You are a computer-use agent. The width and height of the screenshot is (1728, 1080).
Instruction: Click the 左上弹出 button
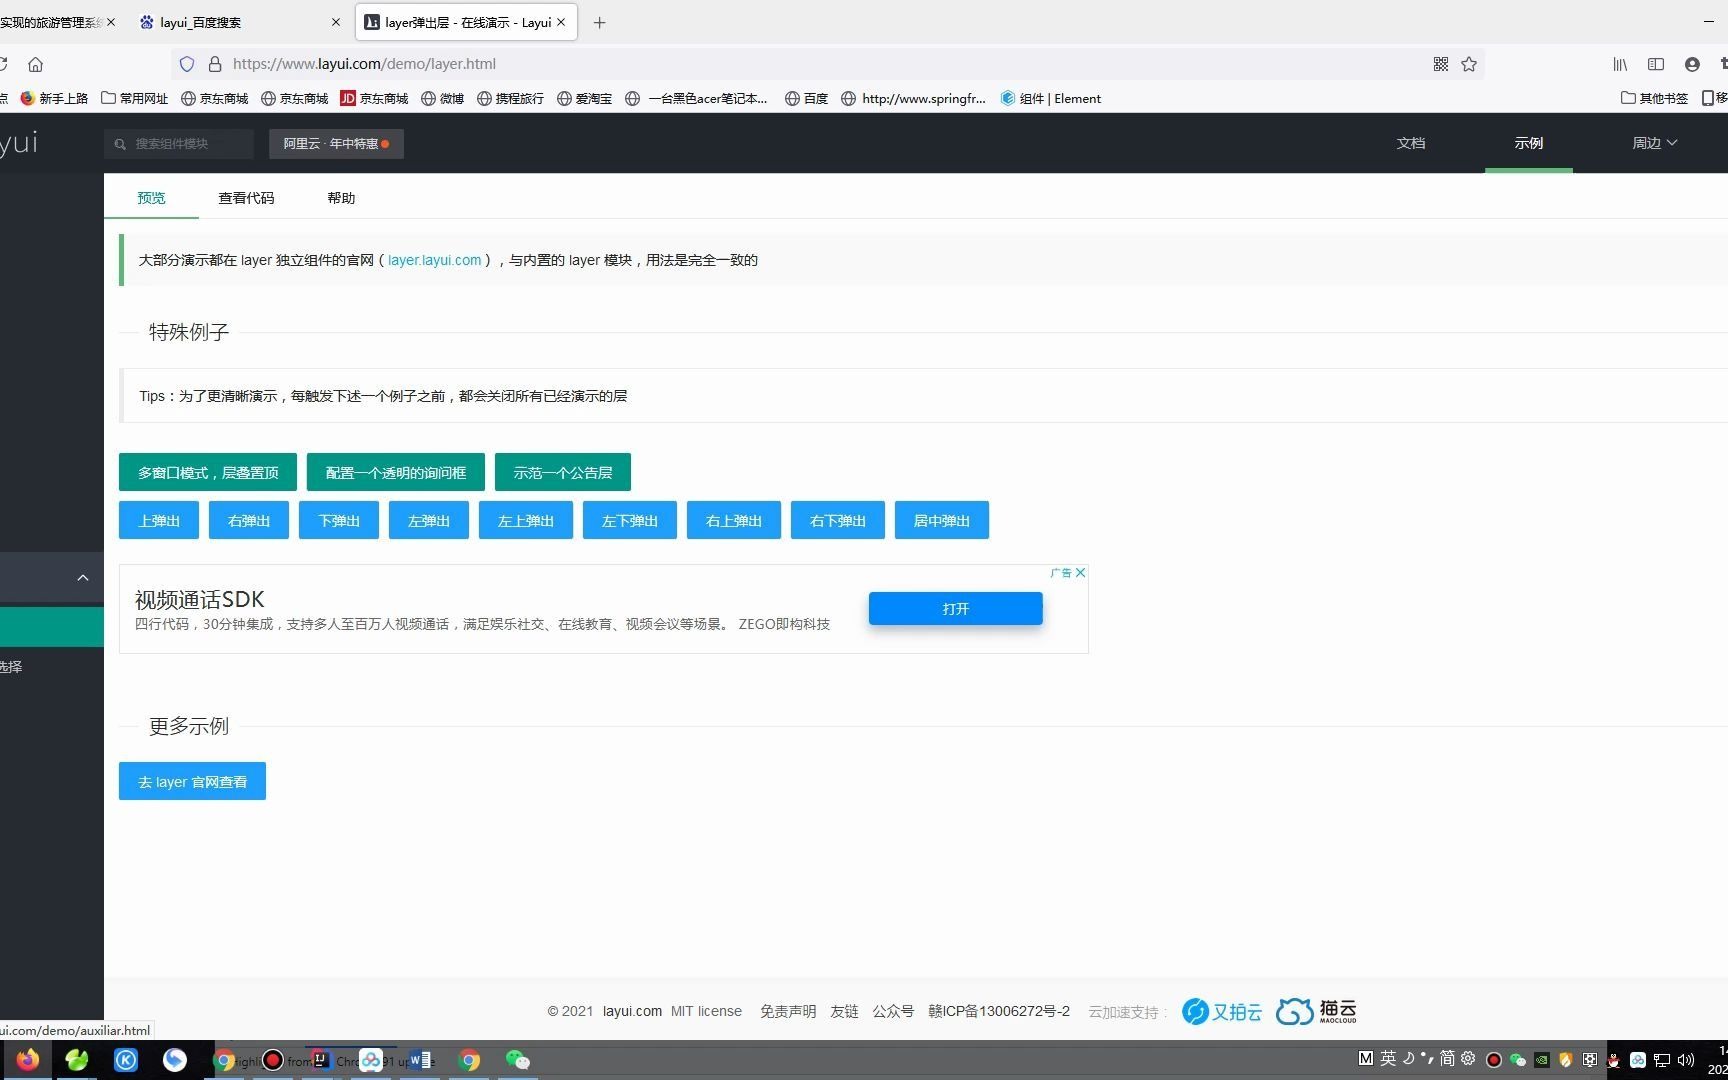[x=526, y=520]
